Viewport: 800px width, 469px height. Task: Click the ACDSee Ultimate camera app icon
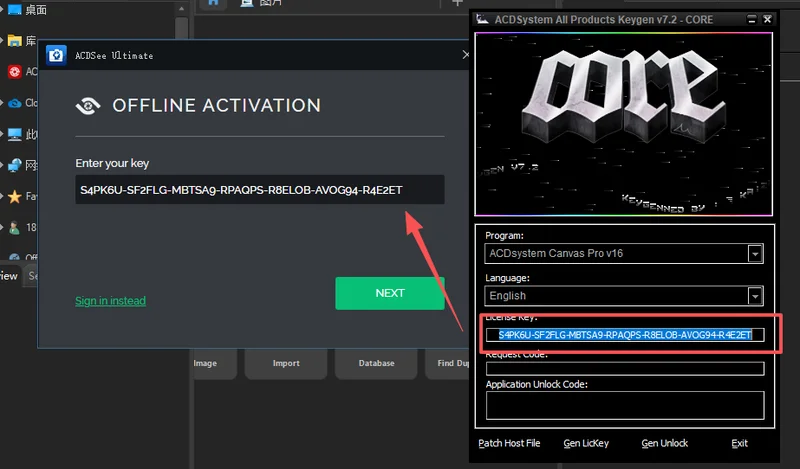[x=56, y=55]
